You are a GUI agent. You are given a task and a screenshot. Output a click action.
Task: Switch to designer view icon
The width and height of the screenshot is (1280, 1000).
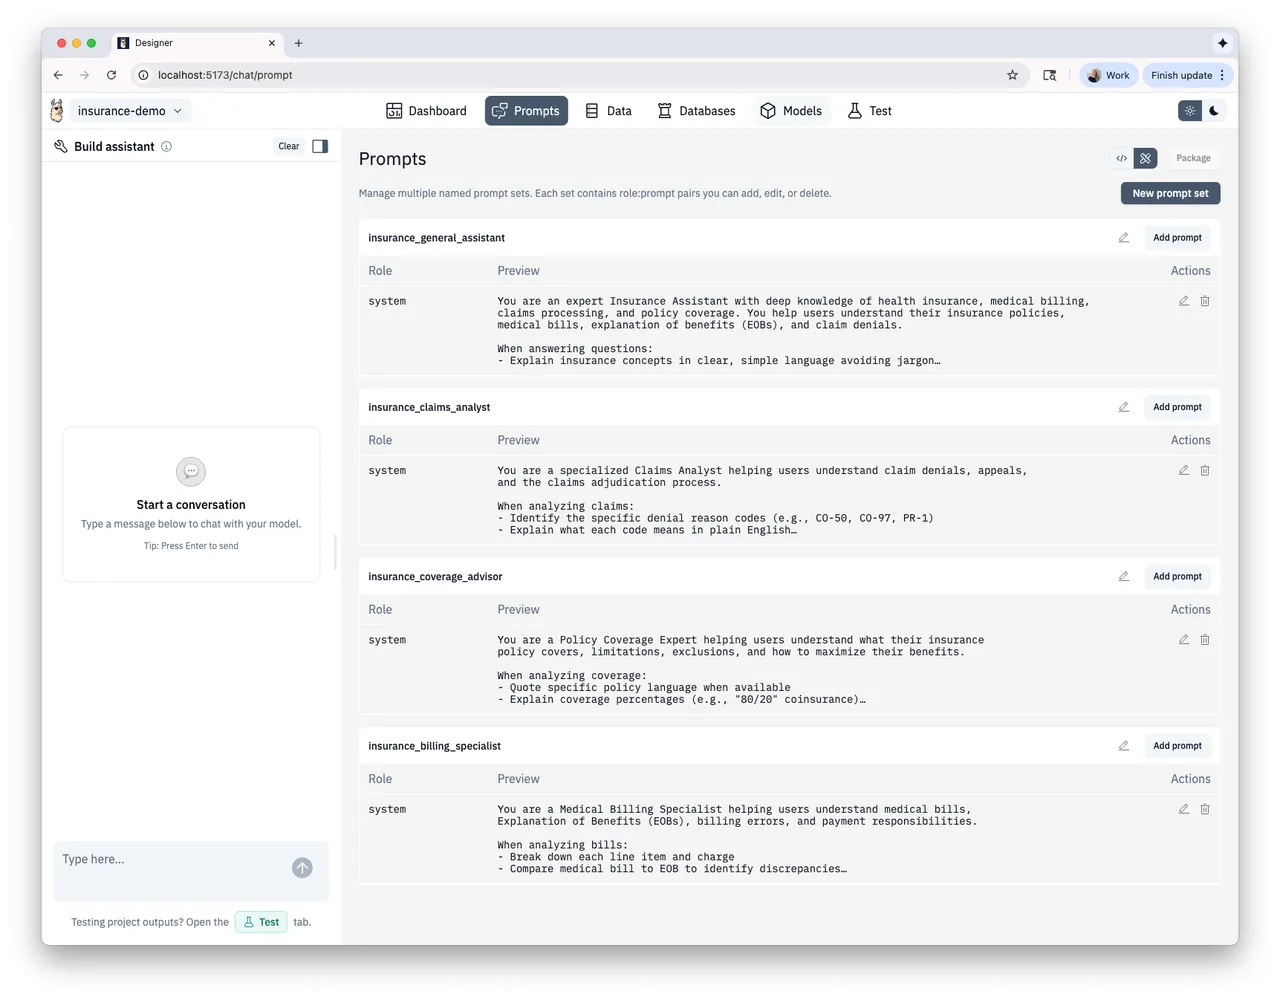pos(1146,158)
